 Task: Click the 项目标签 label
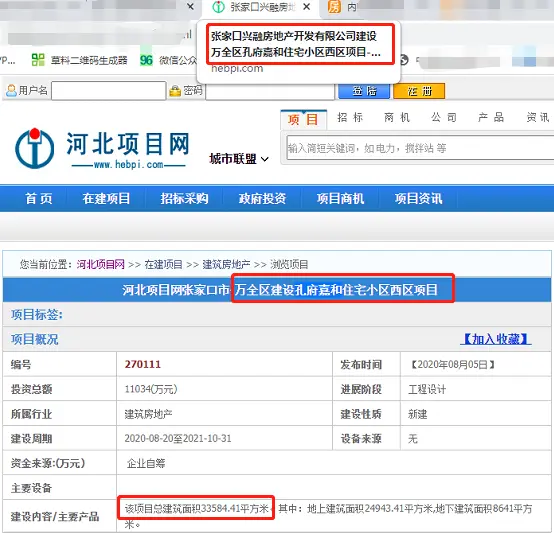tap(37, 314)
